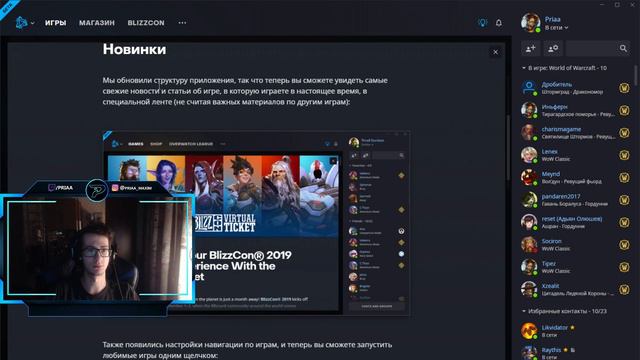Open the three-dots more menu in navigation
The height and width of the screenshot is (360, 640).
182,22
